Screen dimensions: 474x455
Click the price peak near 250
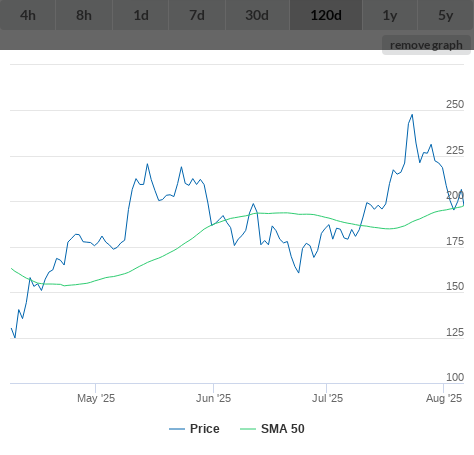(x=412, y=115)
